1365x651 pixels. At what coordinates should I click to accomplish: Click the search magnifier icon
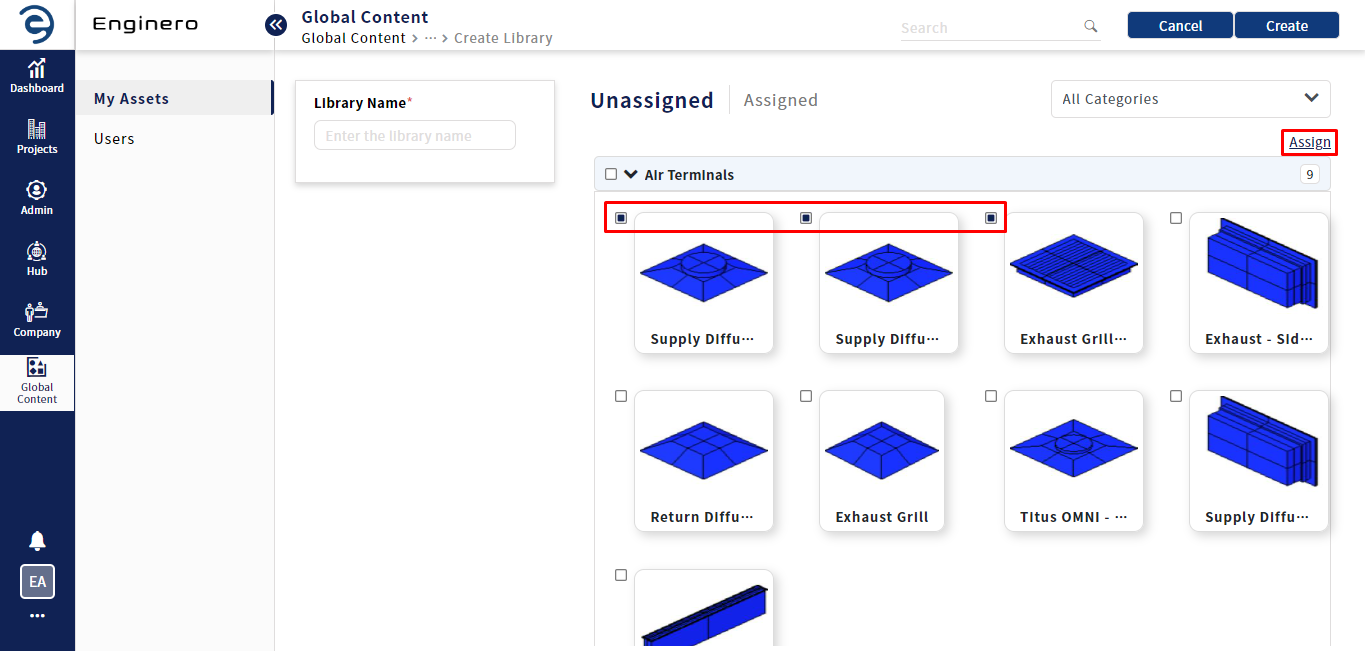point(1091,27)
